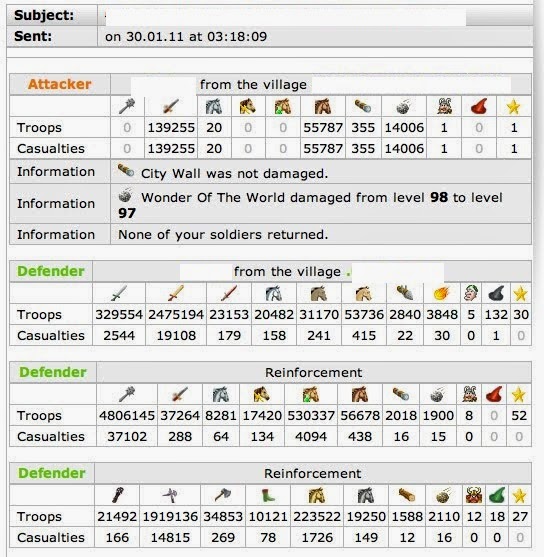Click the green settler hat in the last Reinforcement table
The image size is (544, 557).
coord(497,495)
